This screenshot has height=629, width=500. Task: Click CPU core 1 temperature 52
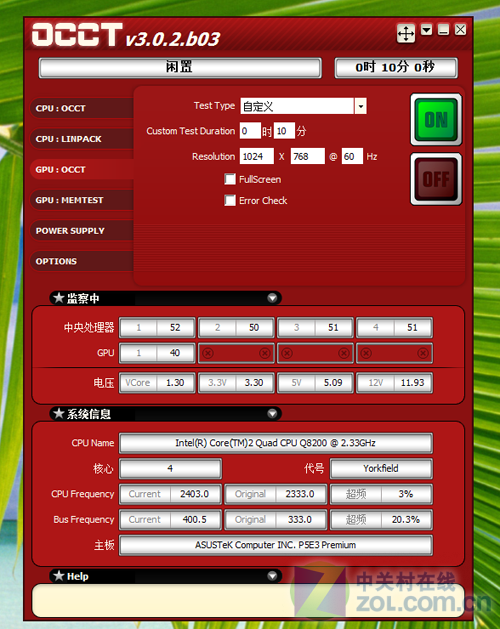pos(175,328)
